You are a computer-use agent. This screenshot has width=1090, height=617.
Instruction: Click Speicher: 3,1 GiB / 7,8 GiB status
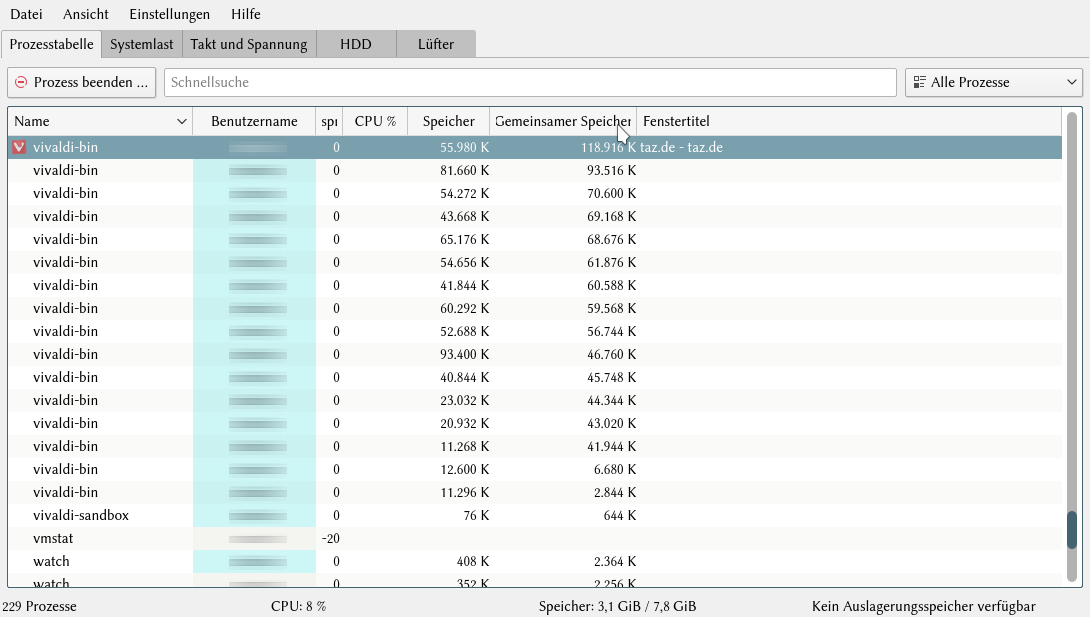617,606
